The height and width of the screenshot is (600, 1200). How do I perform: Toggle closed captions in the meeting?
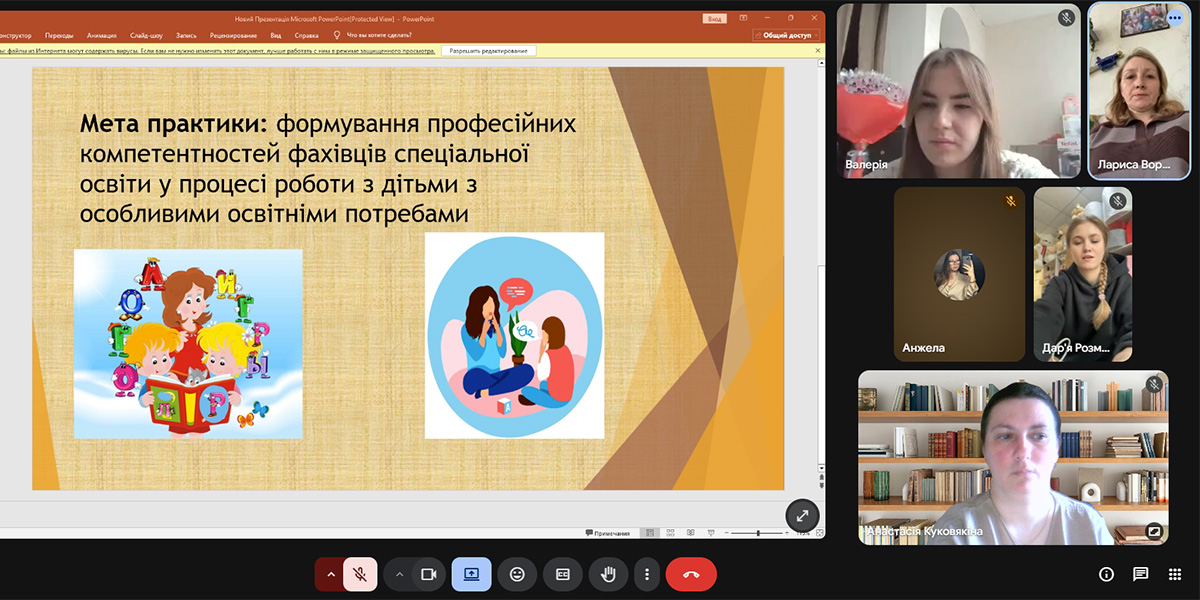563,574
